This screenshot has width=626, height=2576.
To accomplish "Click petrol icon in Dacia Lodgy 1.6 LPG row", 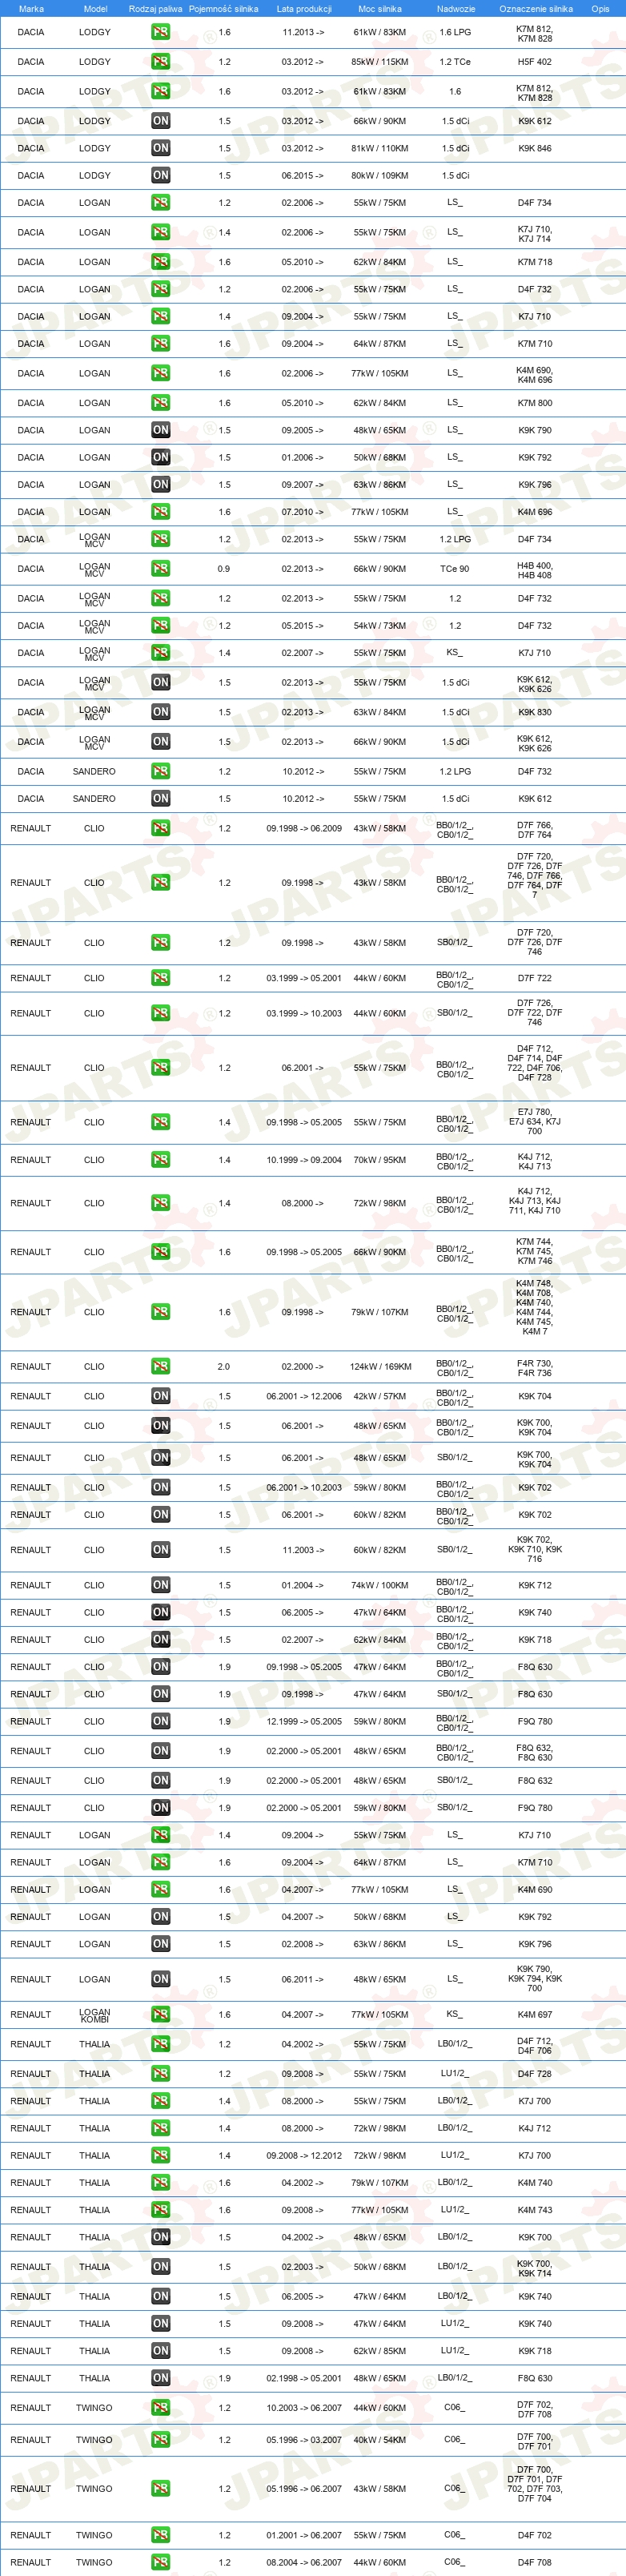I will click(x=160, y=32).
